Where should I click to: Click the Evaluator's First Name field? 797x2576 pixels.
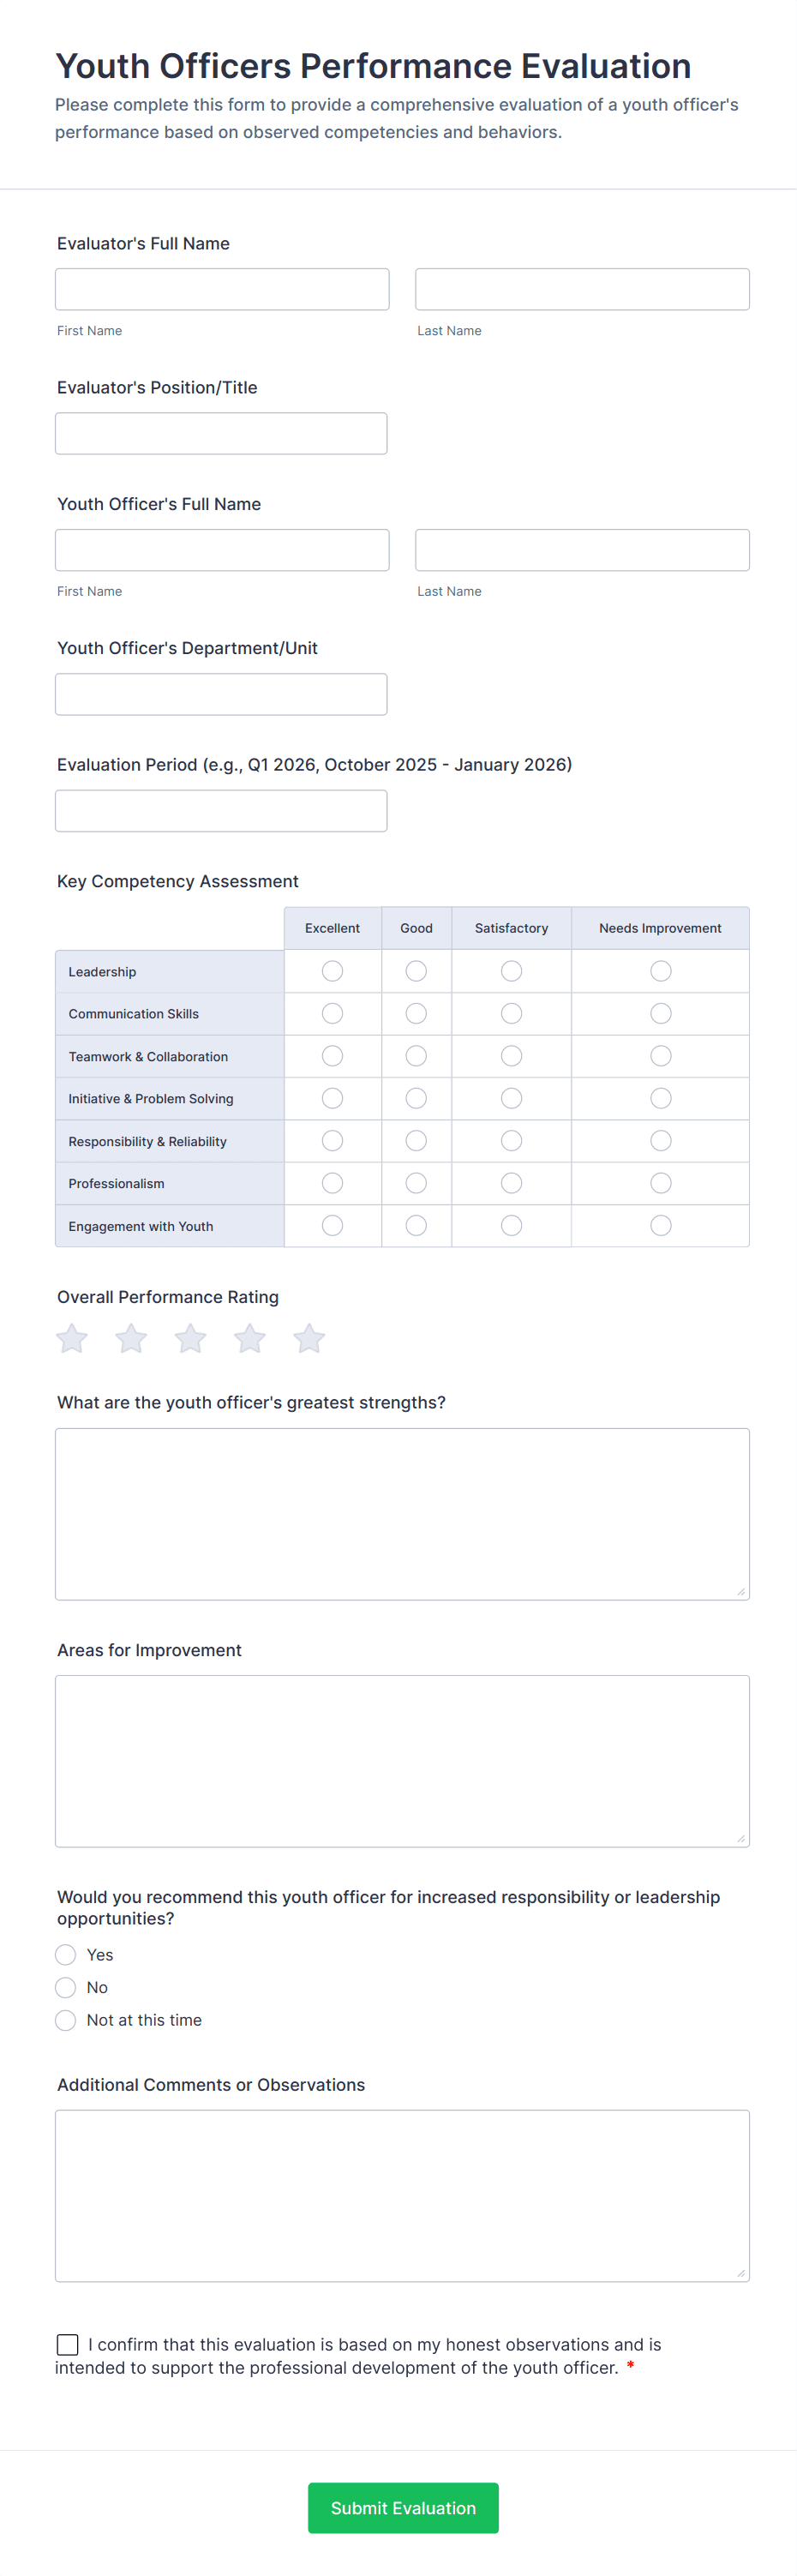tap(222, 289)
